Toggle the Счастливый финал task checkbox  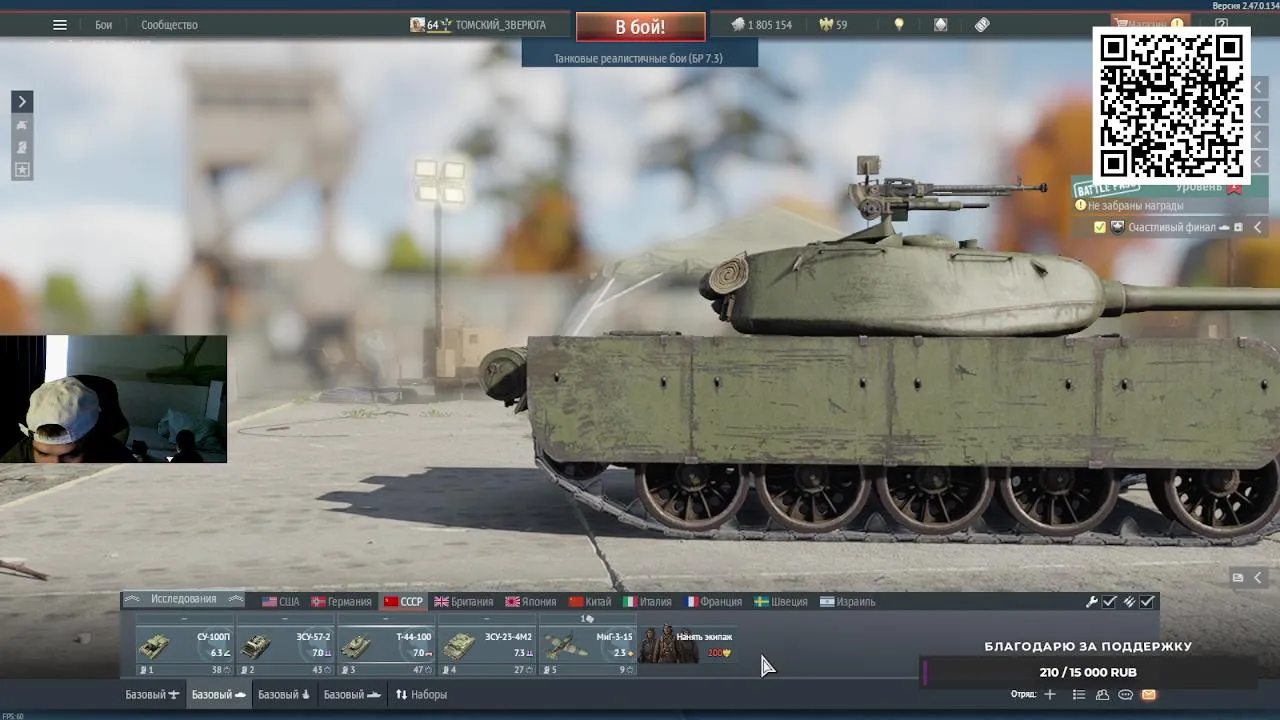click(1100, 227)
